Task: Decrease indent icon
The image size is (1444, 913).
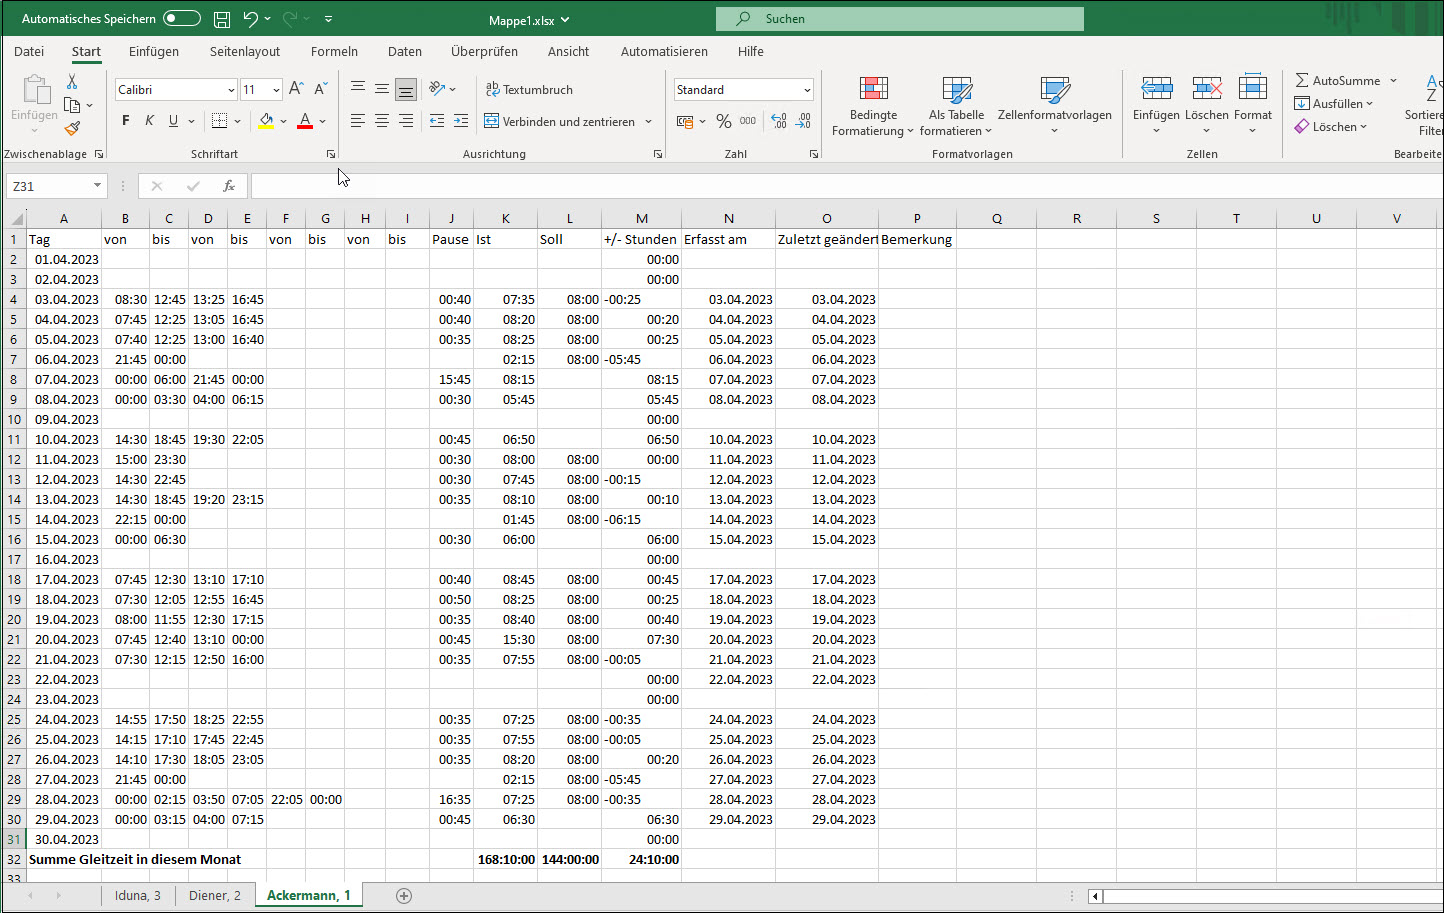Action: [437, 121]
